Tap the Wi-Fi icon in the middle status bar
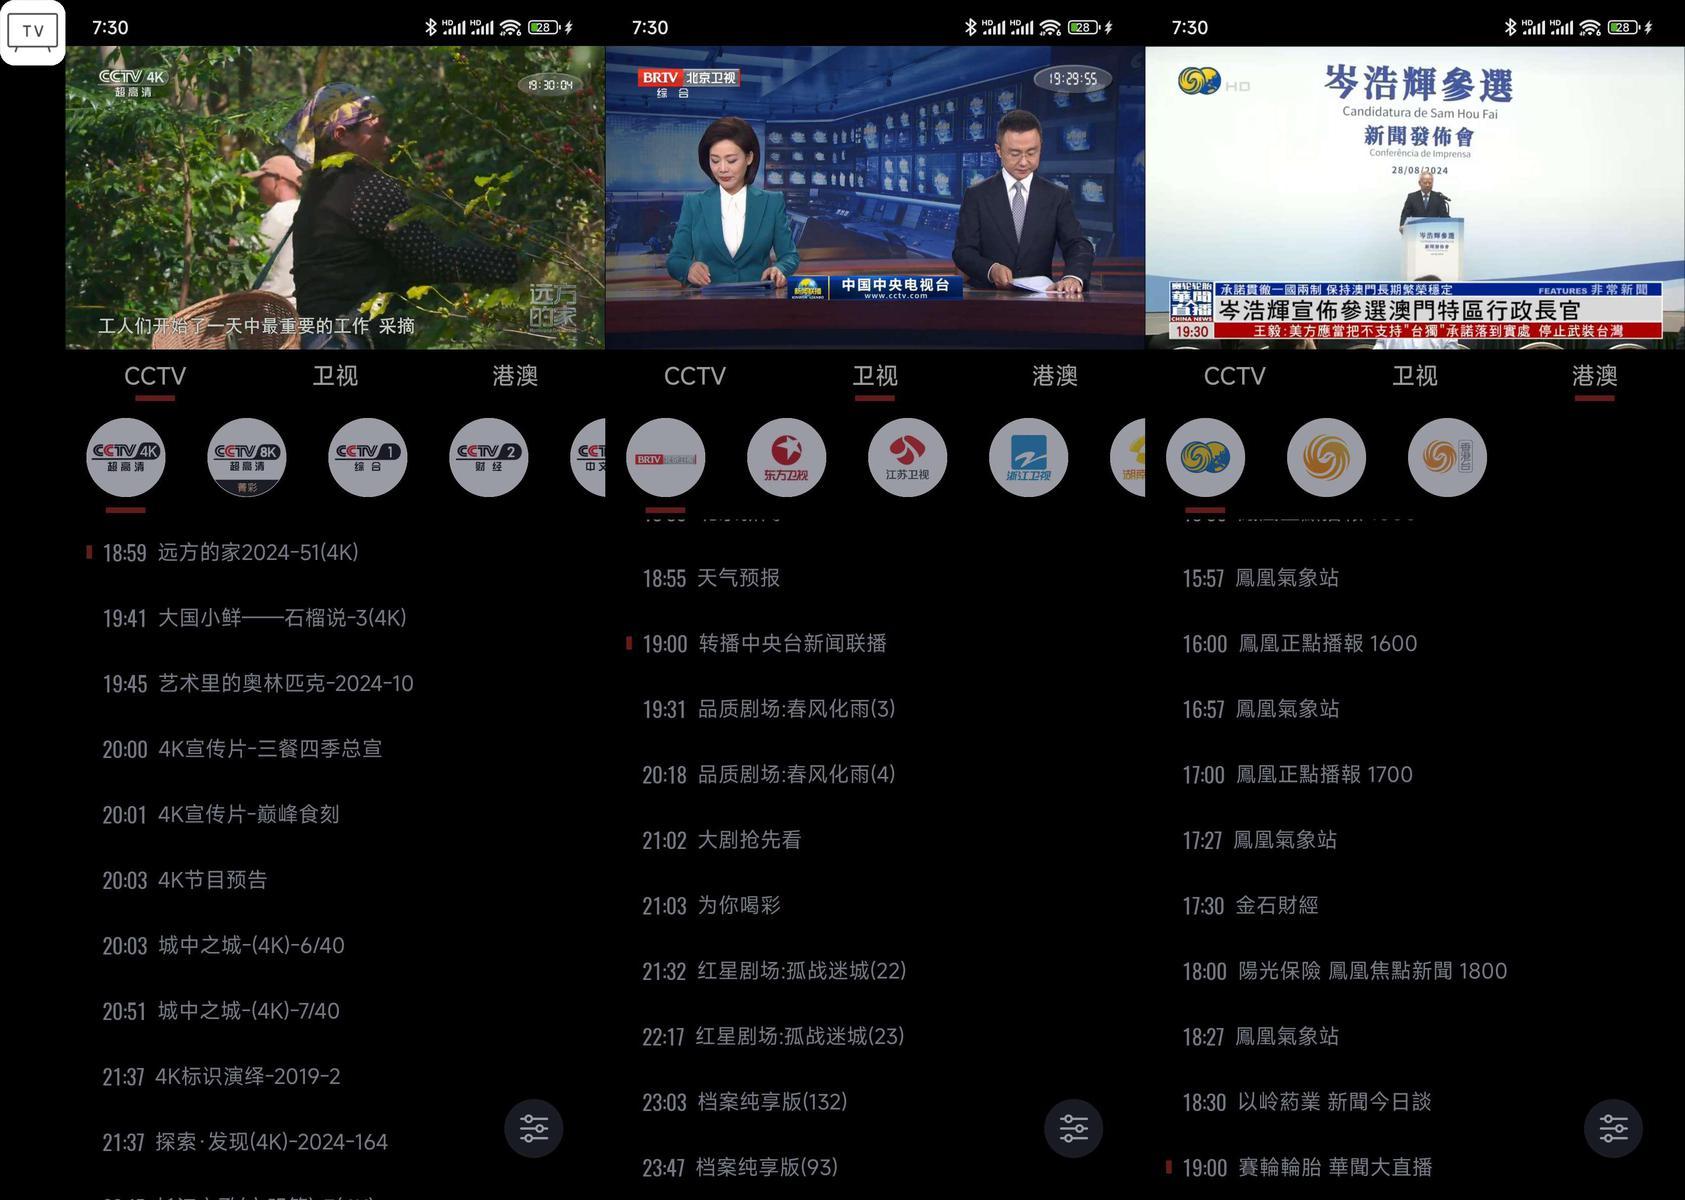 pyautogui.click(x=1050, y=27)
